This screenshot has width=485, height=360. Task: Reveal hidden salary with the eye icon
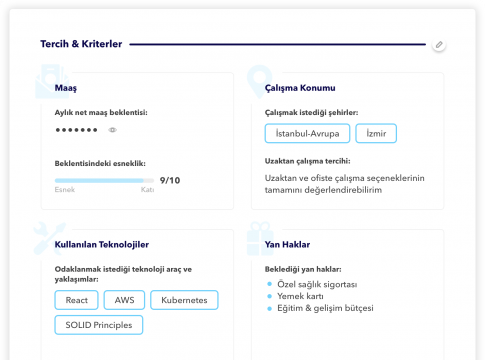[x=113, y=130]
